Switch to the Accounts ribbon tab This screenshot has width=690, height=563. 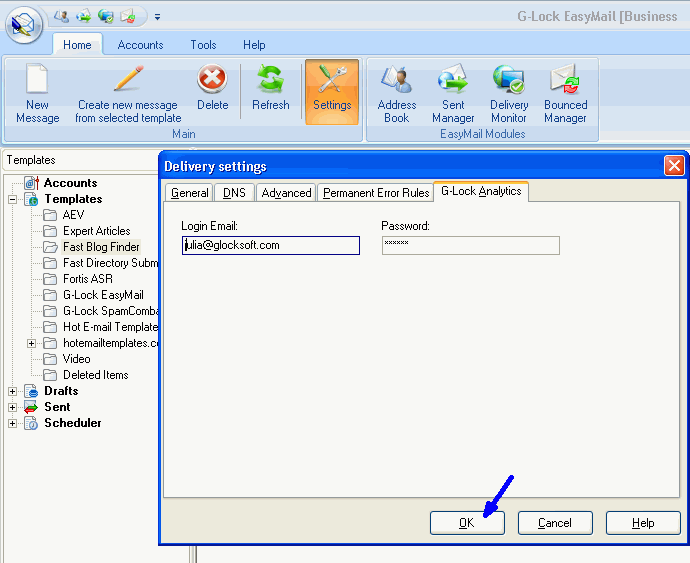click(x=140, y=44)
